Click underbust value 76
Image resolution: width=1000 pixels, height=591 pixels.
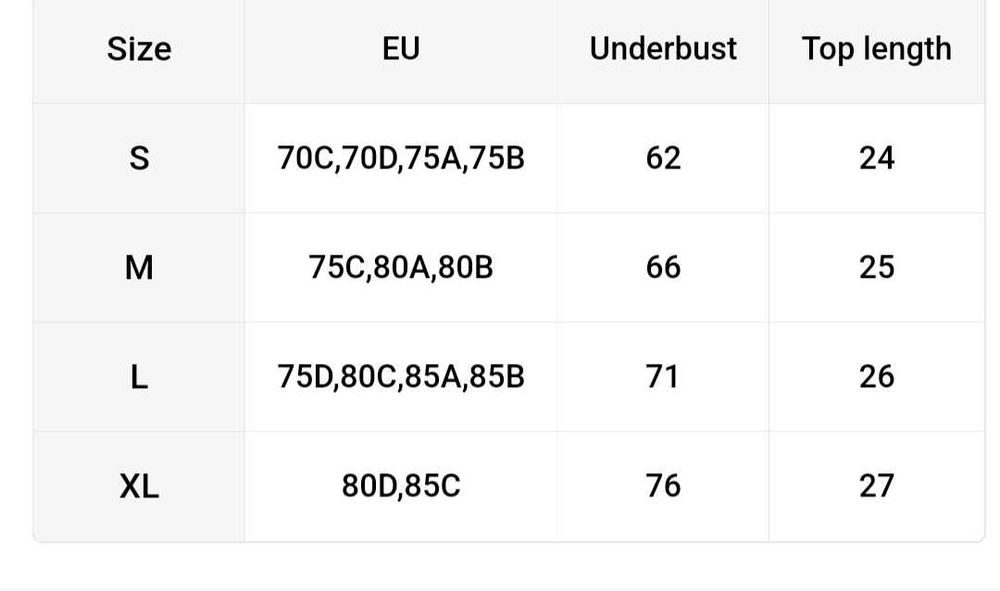[x=663, y=486]
